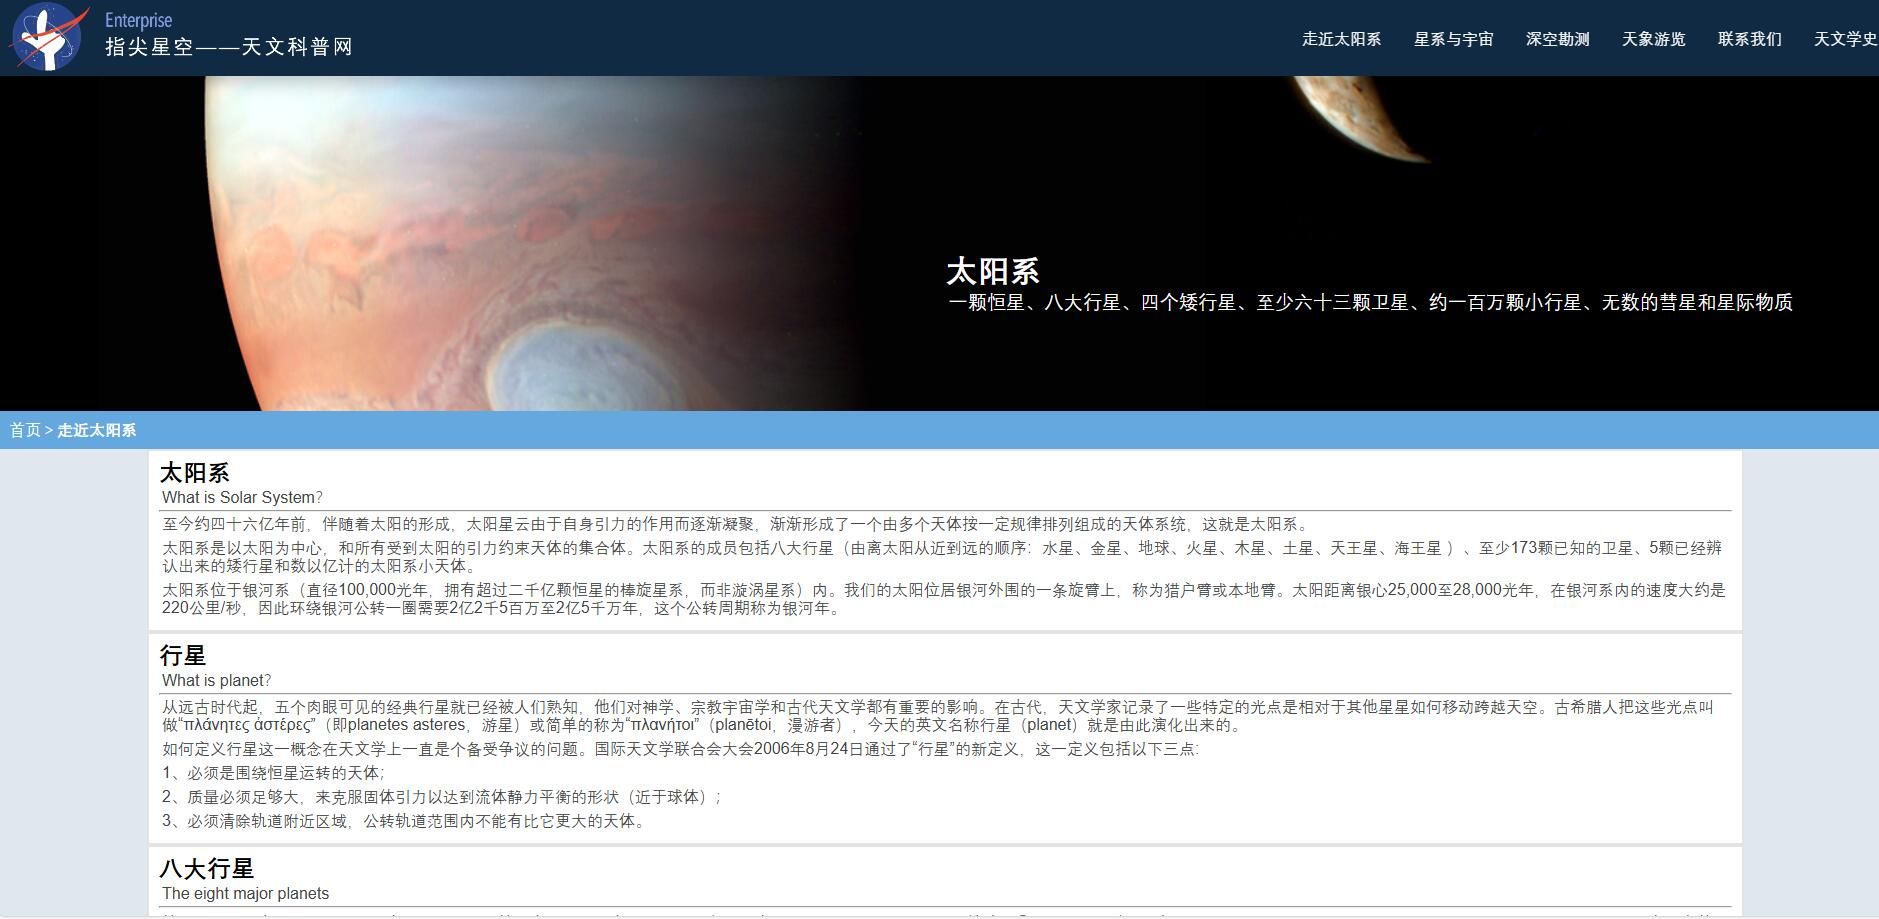Select the 八大行星 section heading

pos(206,868)
